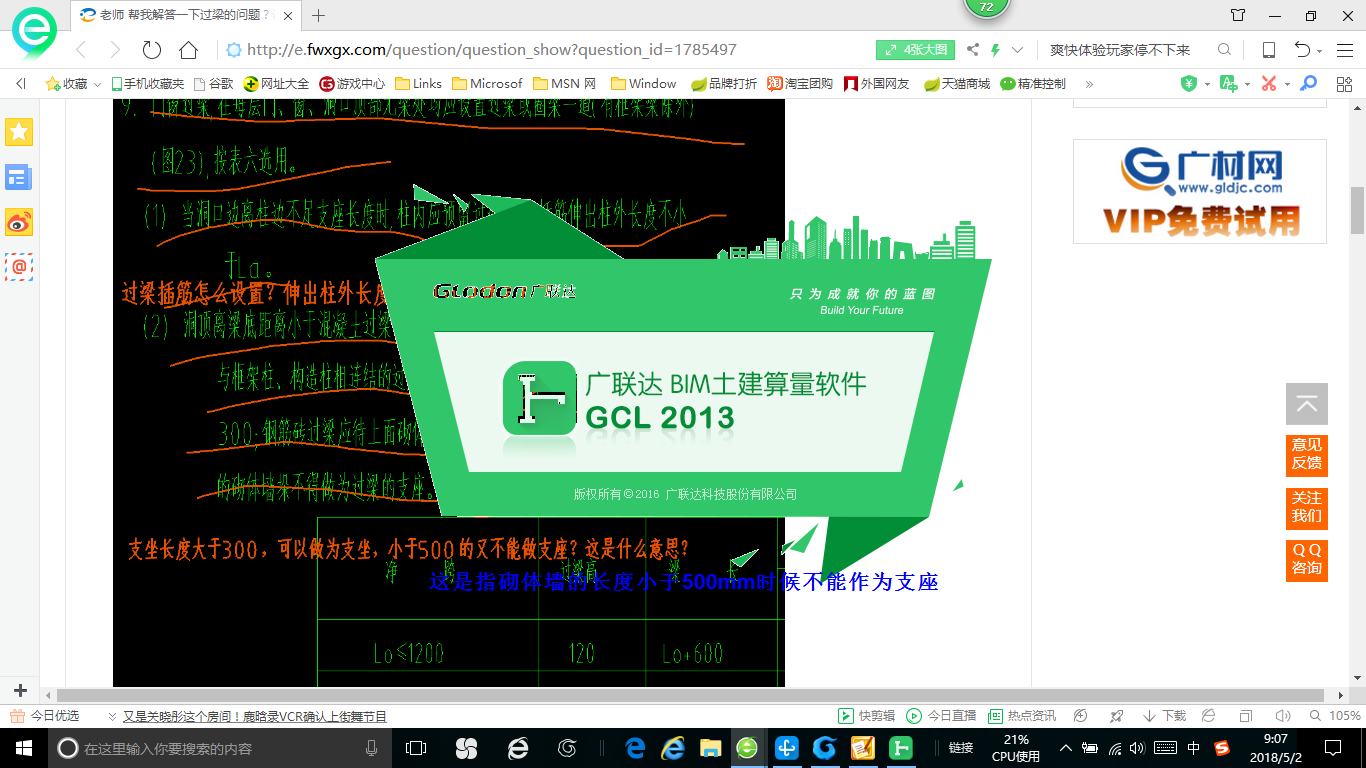Click the browser forward arrow
The image size is (1366, 768).
[x=115, y=50]
